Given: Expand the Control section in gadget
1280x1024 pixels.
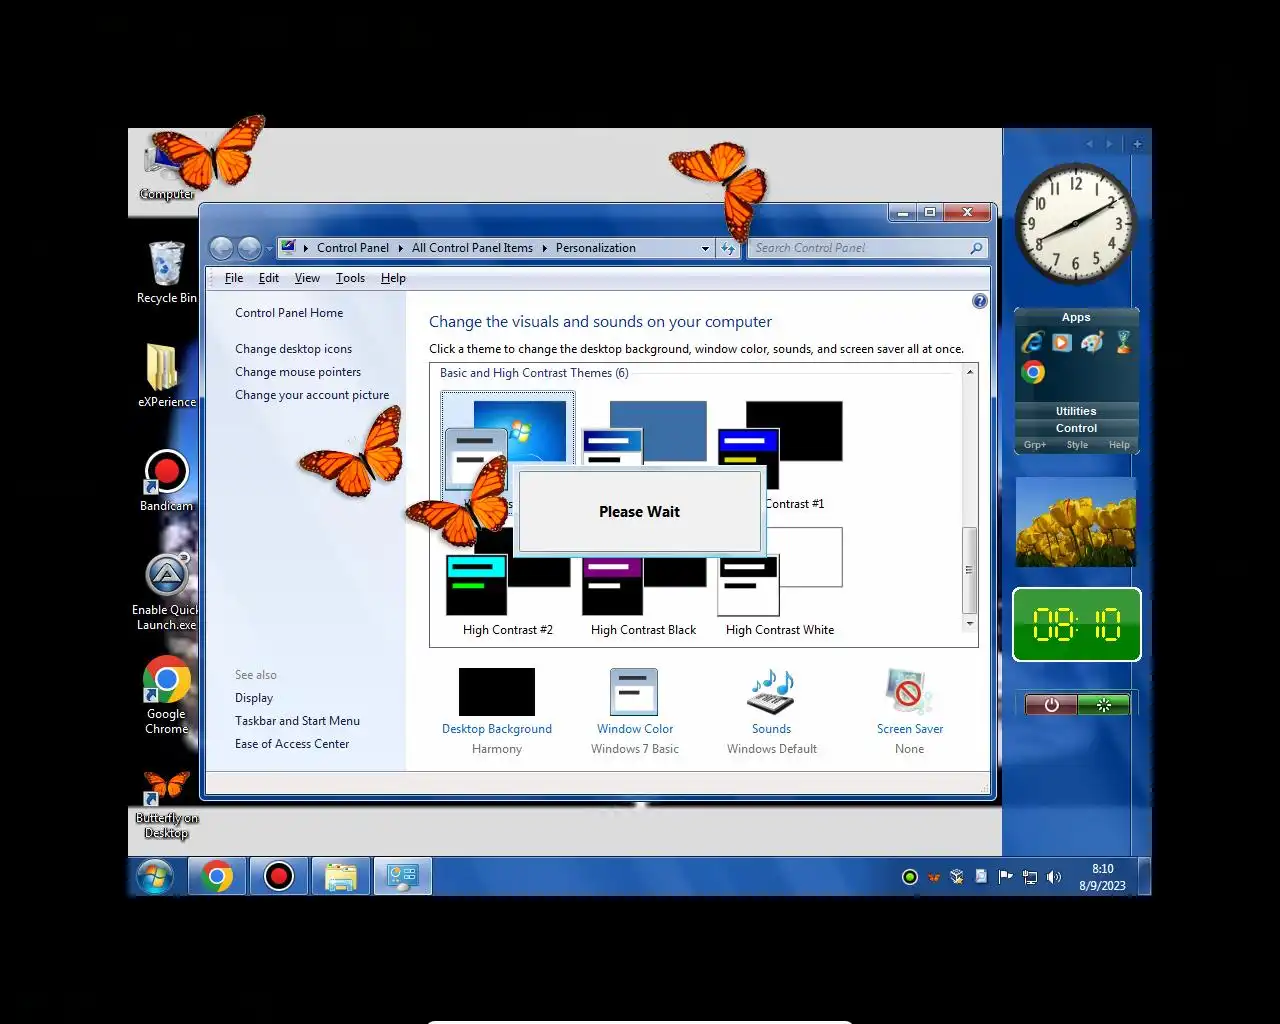Looking at the screenshot, I should tap(1076, 428).
